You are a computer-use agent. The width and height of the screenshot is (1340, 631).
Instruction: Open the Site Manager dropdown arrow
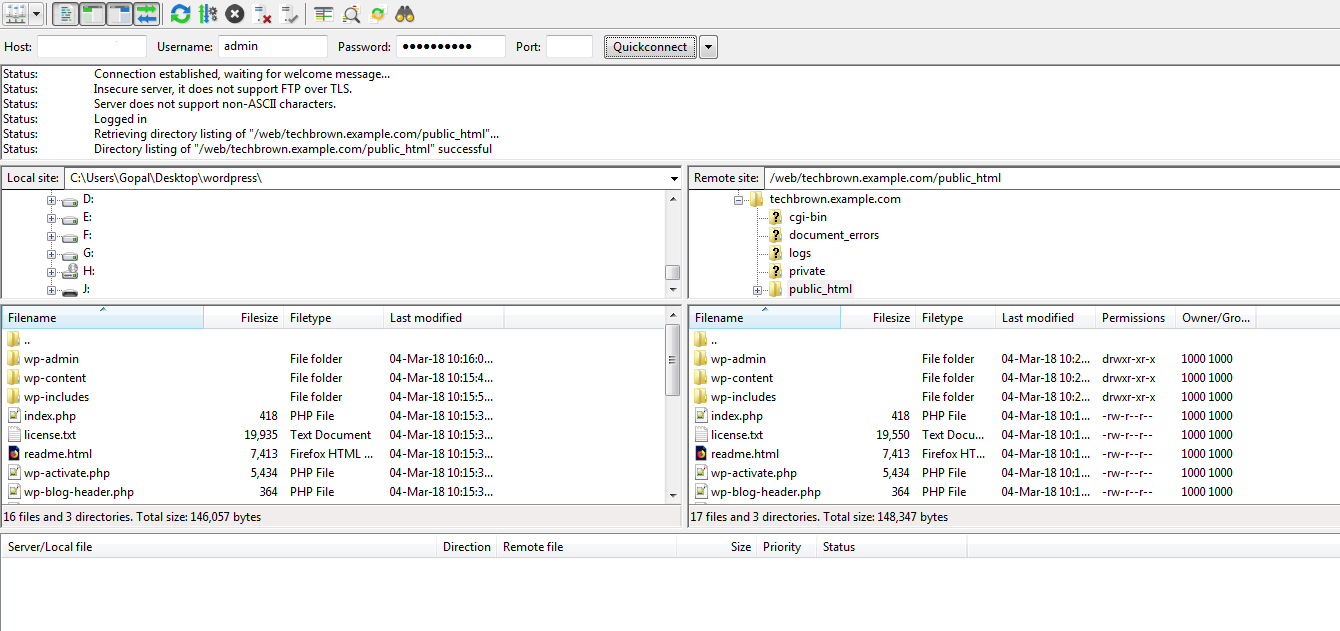(37, 14)
